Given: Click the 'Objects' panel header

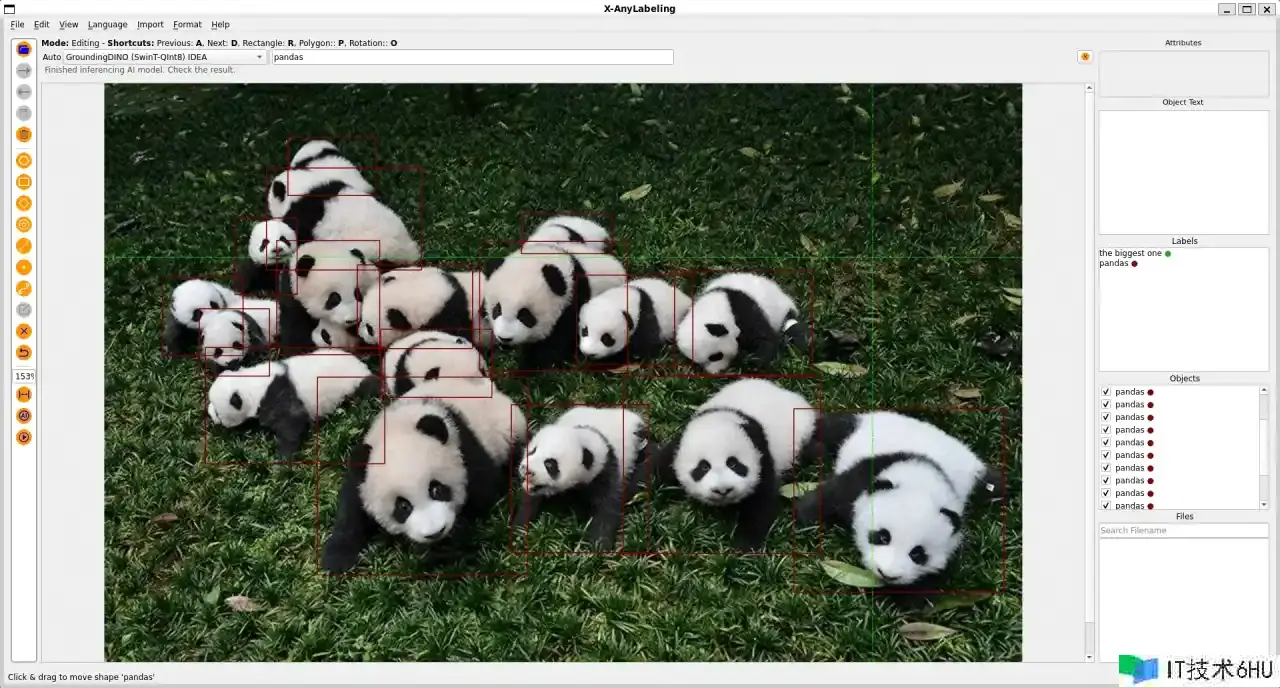Looking at the screenshot, I should pyautogui.click(x=1184, y=378).
